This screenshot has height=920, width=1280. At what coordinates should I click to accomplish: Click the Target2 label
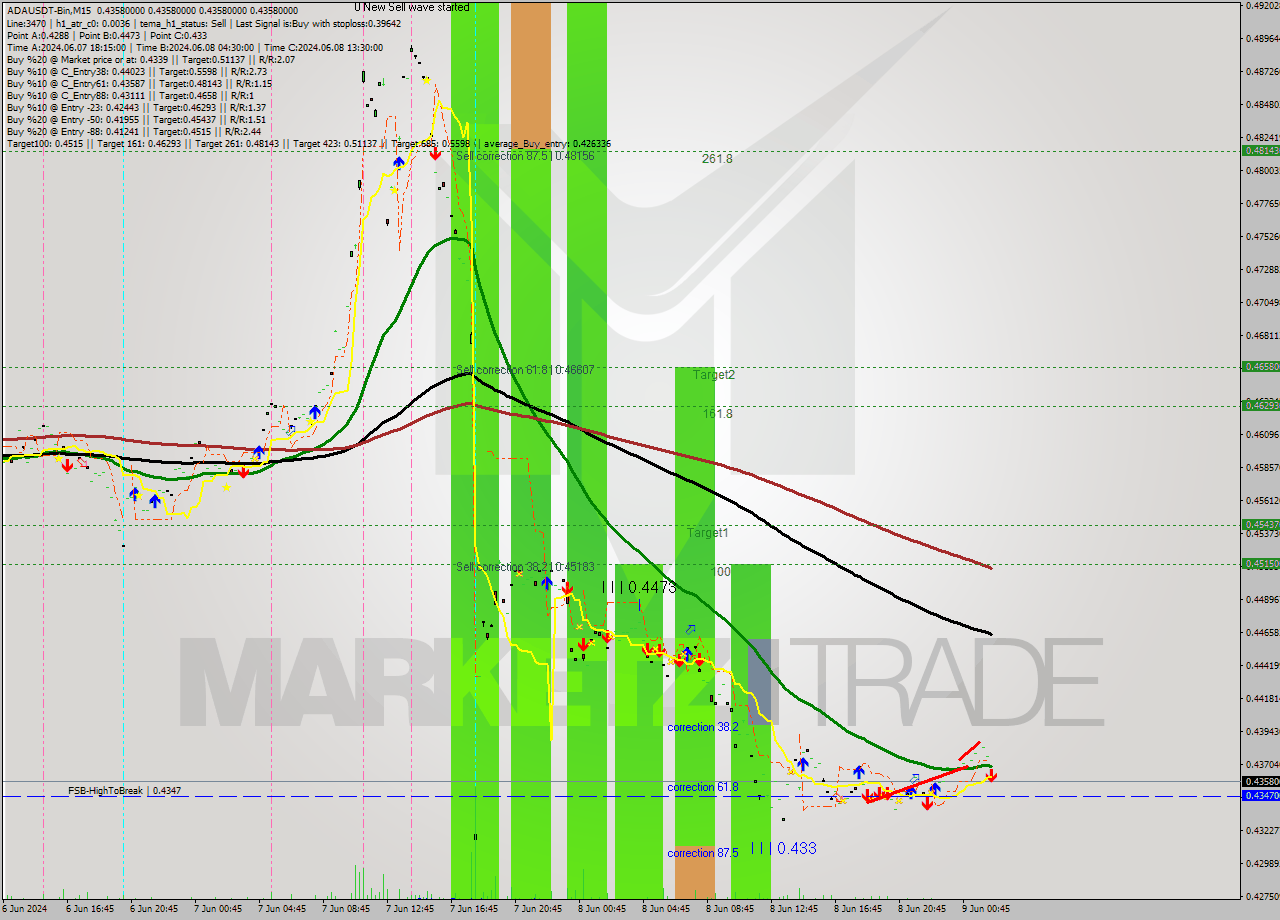[x=714, y=375]
